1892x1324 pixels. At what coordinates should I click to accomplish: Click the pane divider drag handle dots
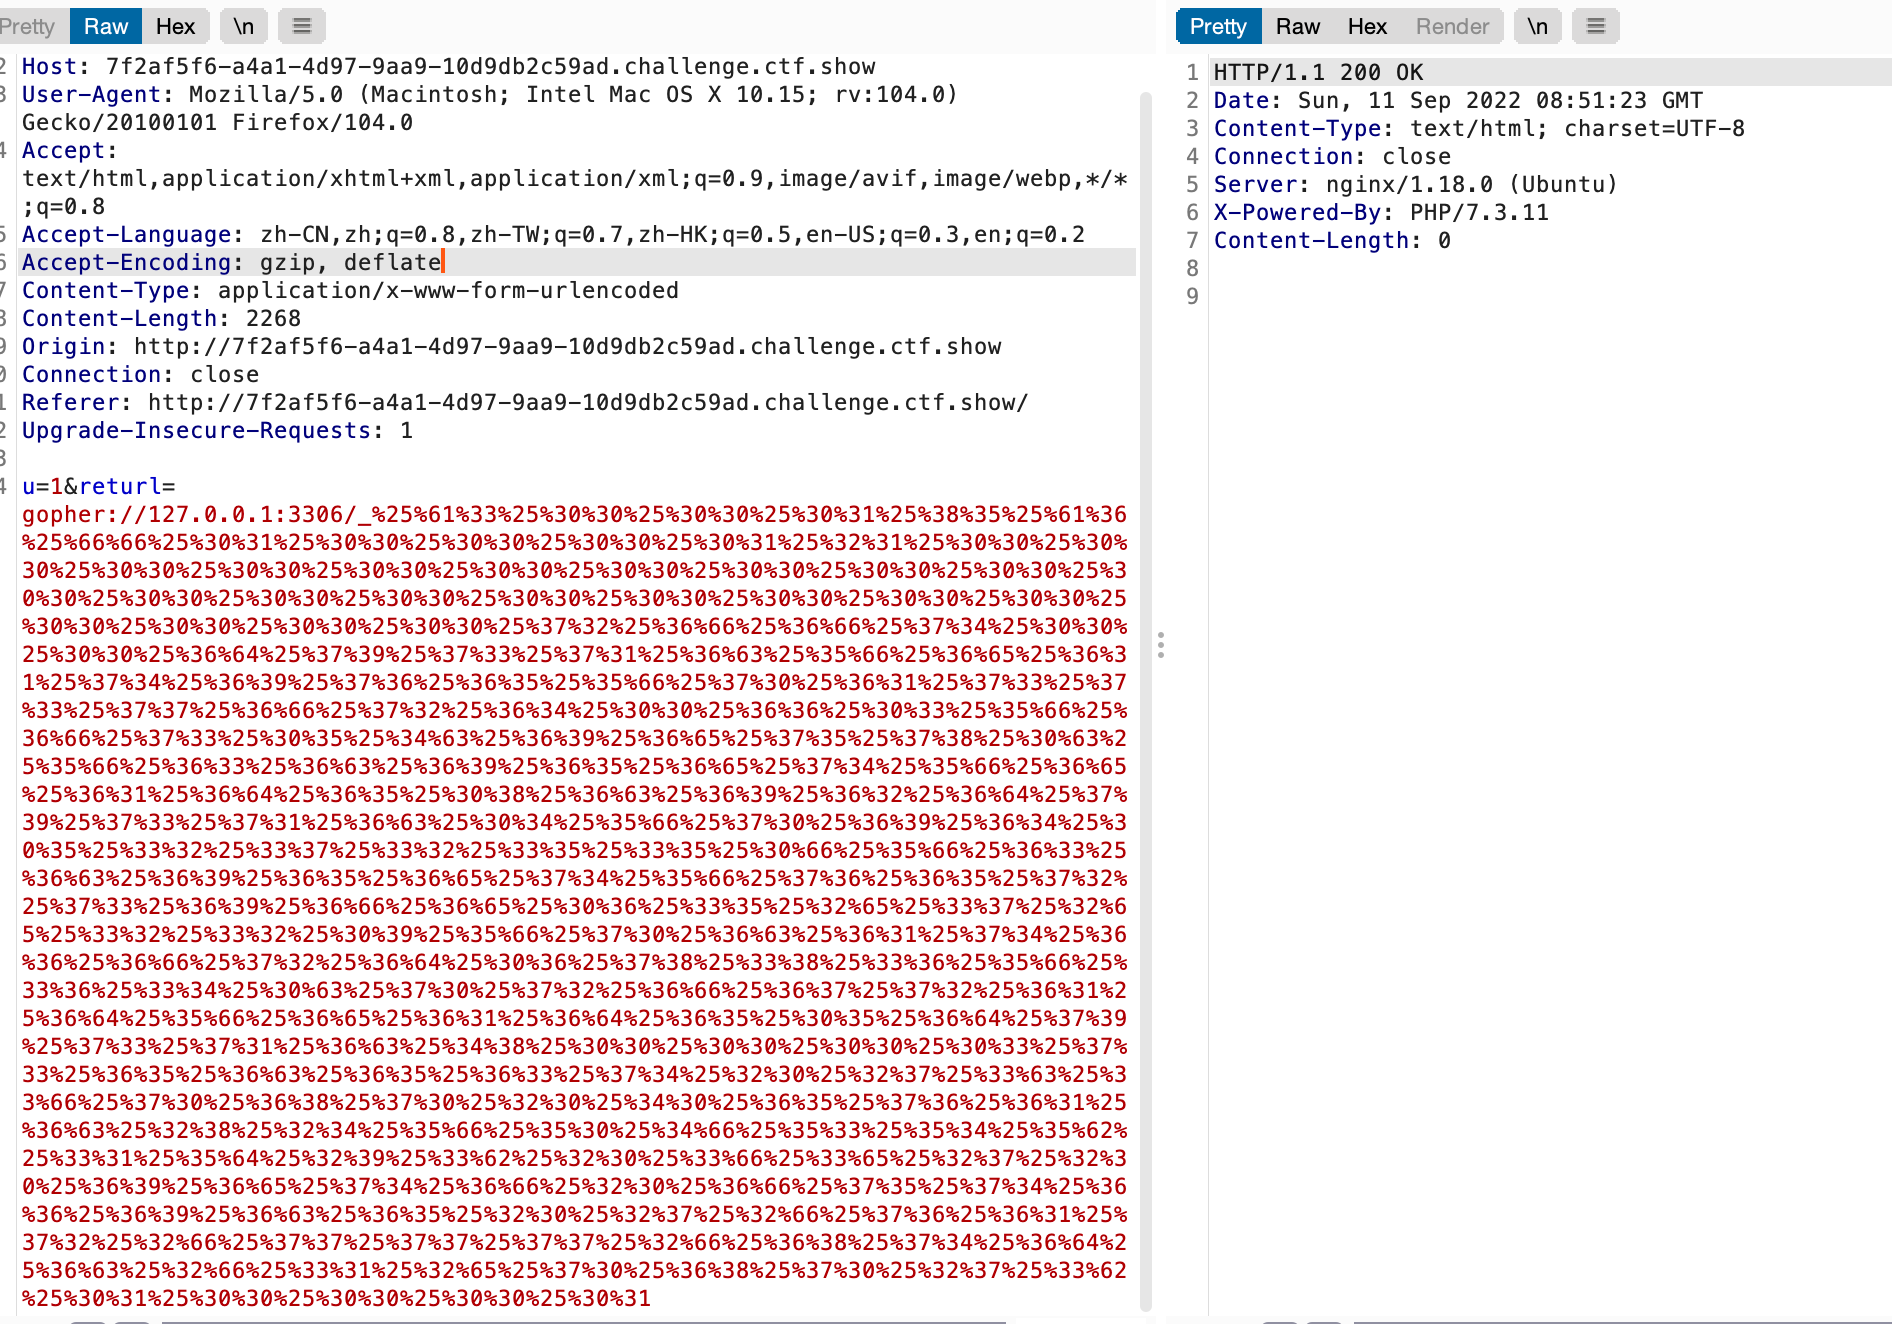click(x=1160, y=645)
